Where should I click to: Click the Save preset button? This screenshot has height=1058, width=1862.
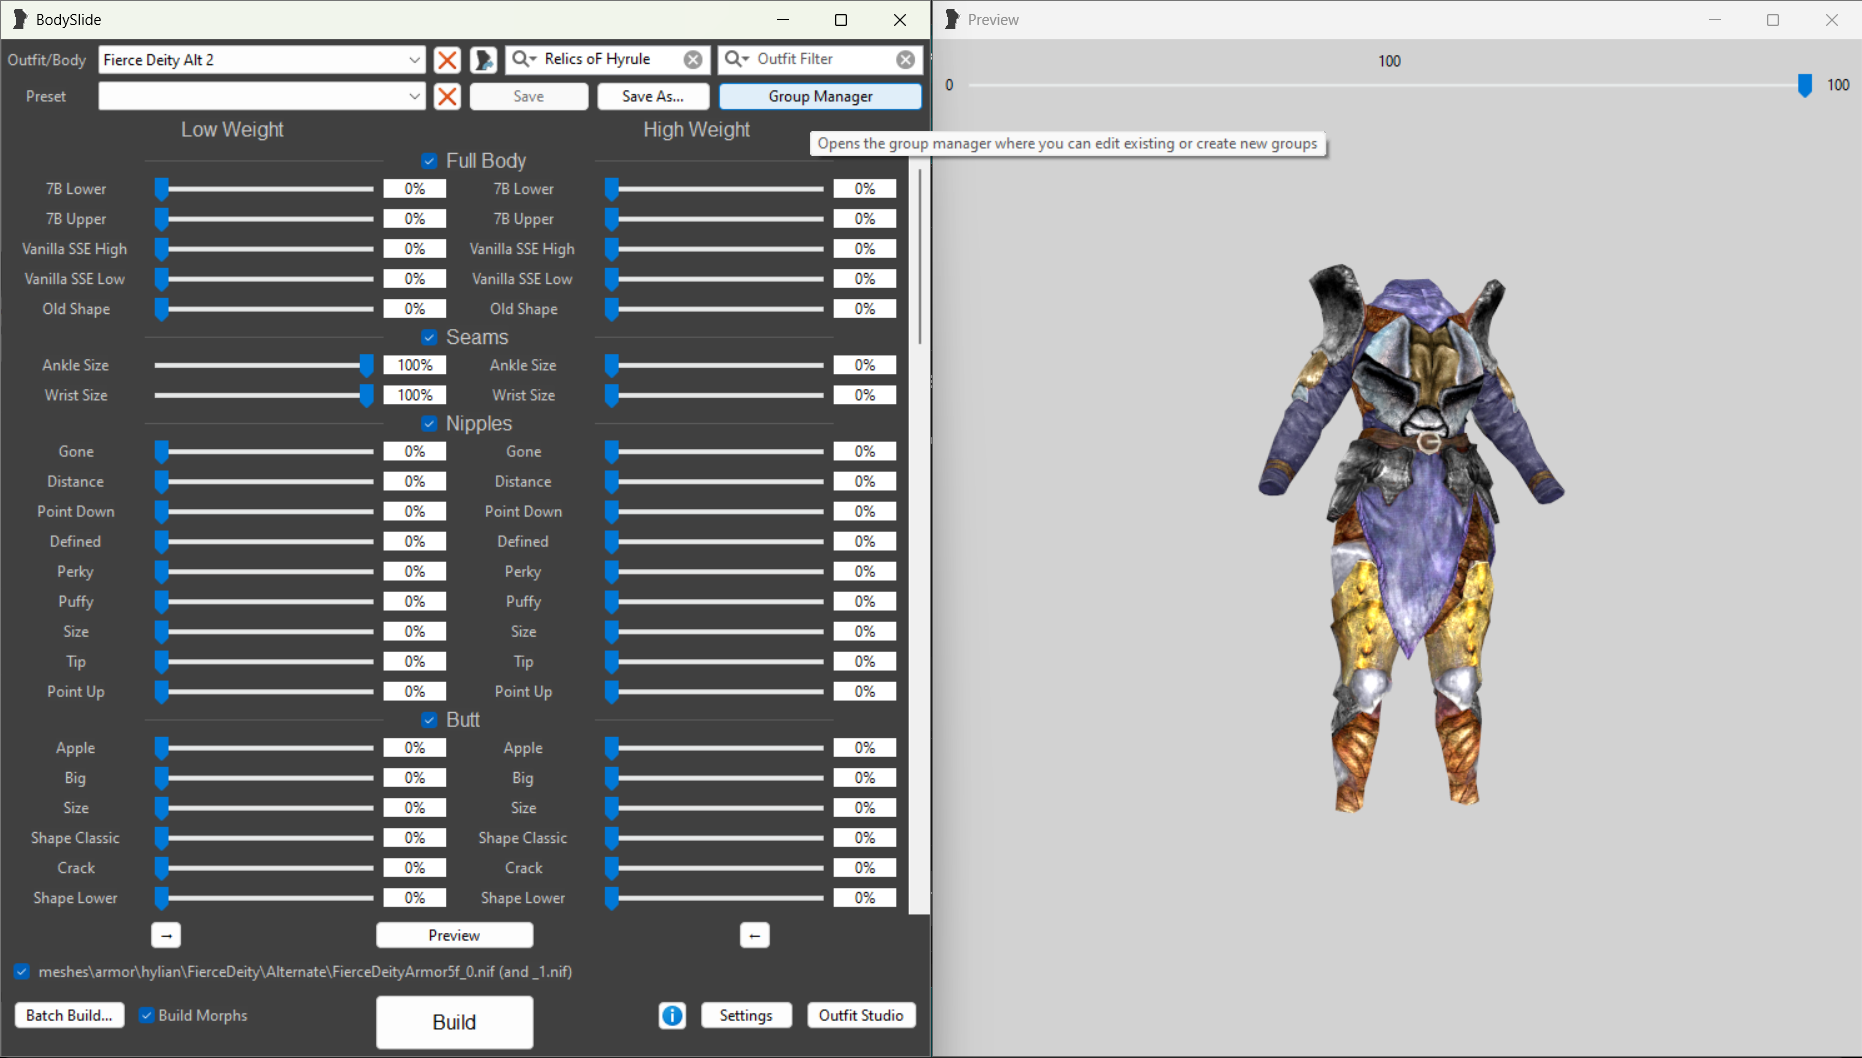pyautogui.click(x=529, y=96)
